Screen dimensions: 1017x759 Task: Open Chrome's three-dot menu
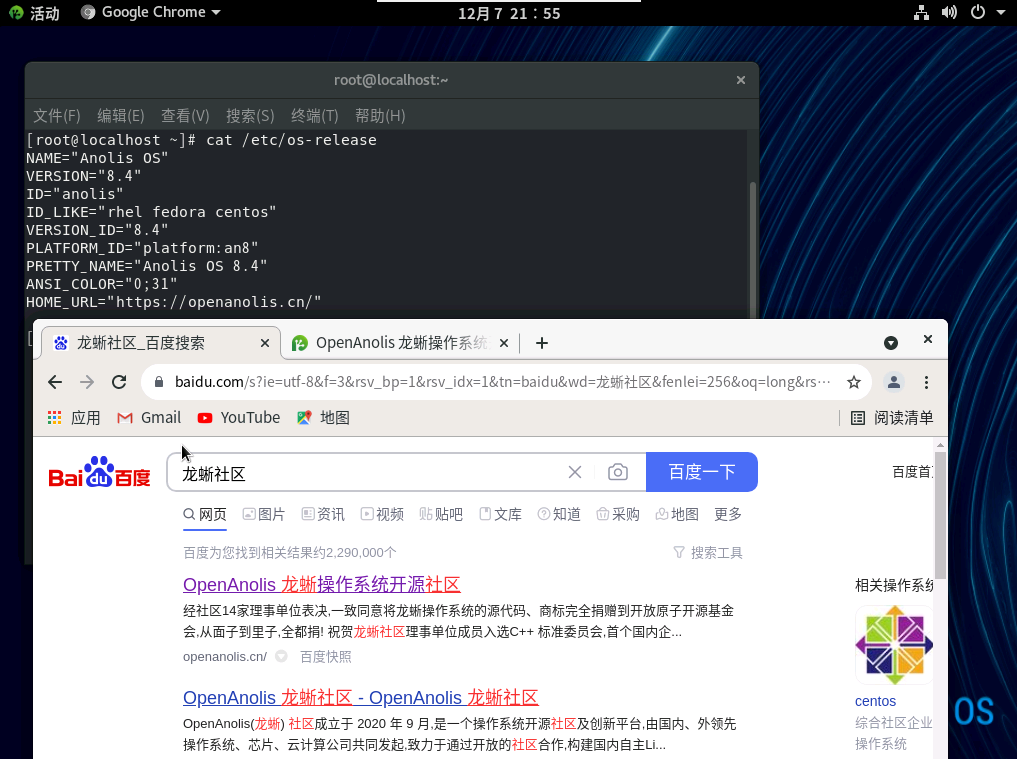click(927, 382)
